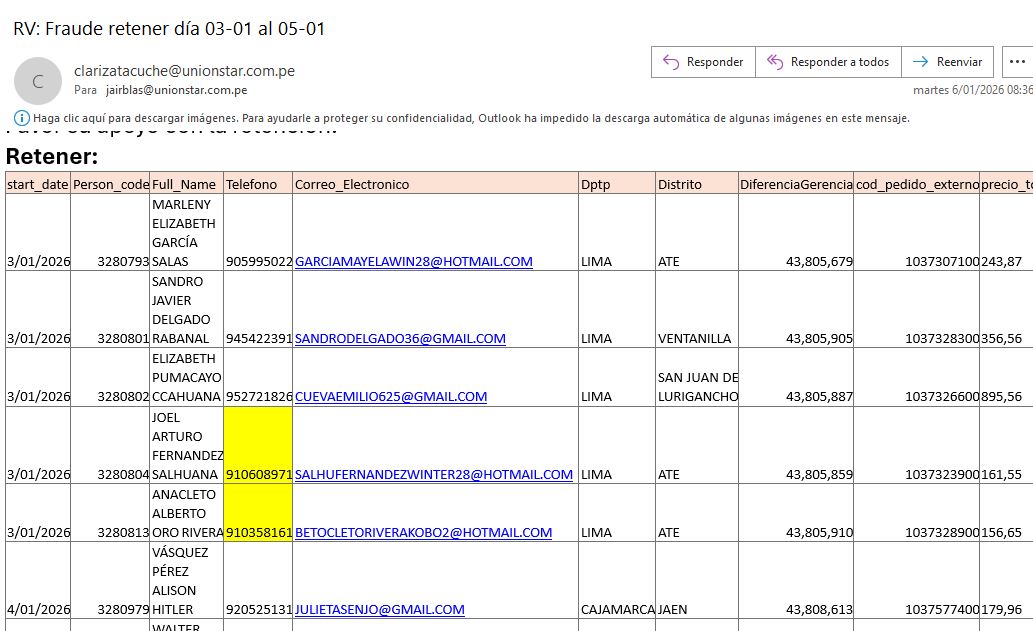Click BETOCLETORIVERAKOBO2@HOTMAIL.COM link

click(x=423, y=533)
